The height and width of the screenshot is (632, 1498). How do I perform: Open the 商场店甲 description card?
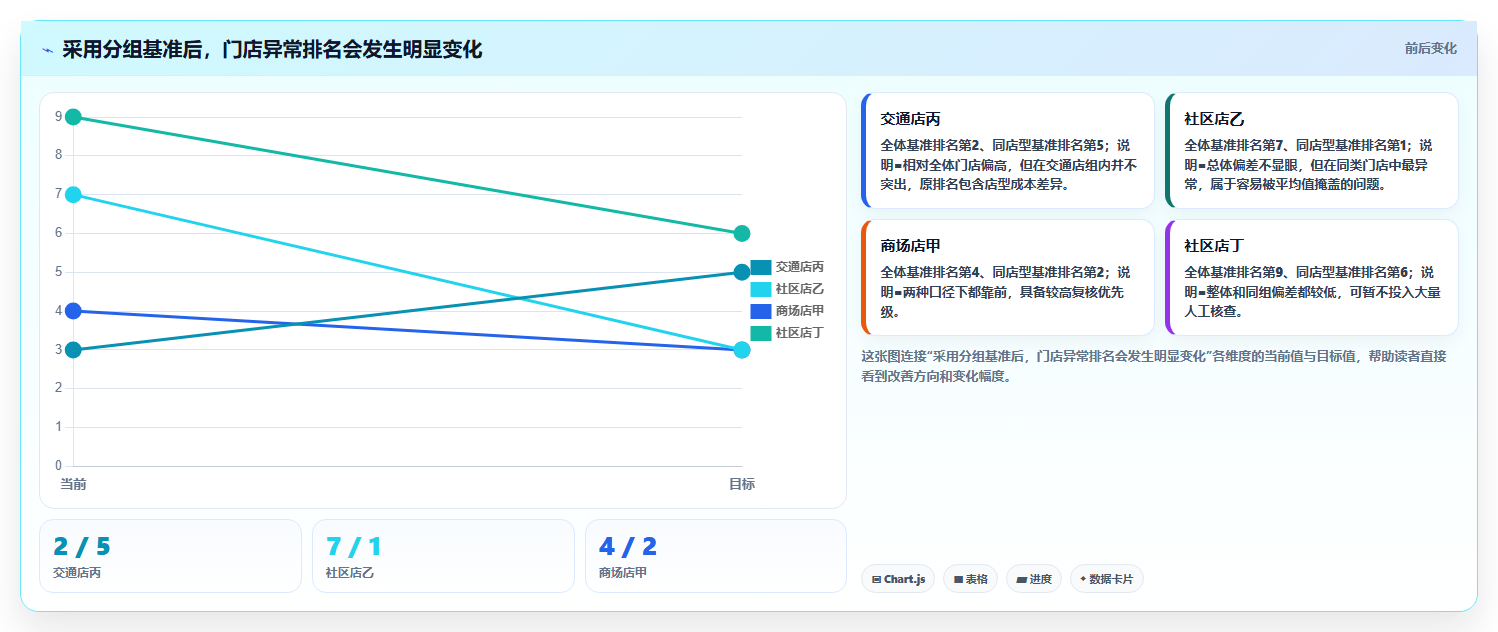click(1007, 277)
